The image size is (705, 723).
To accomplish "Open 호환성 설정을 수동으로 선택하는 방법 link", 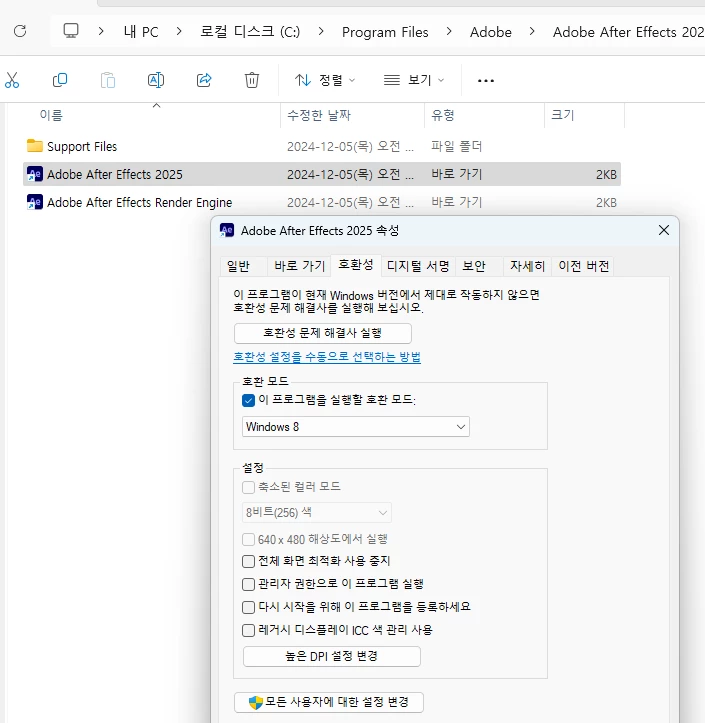I will 327,356.
